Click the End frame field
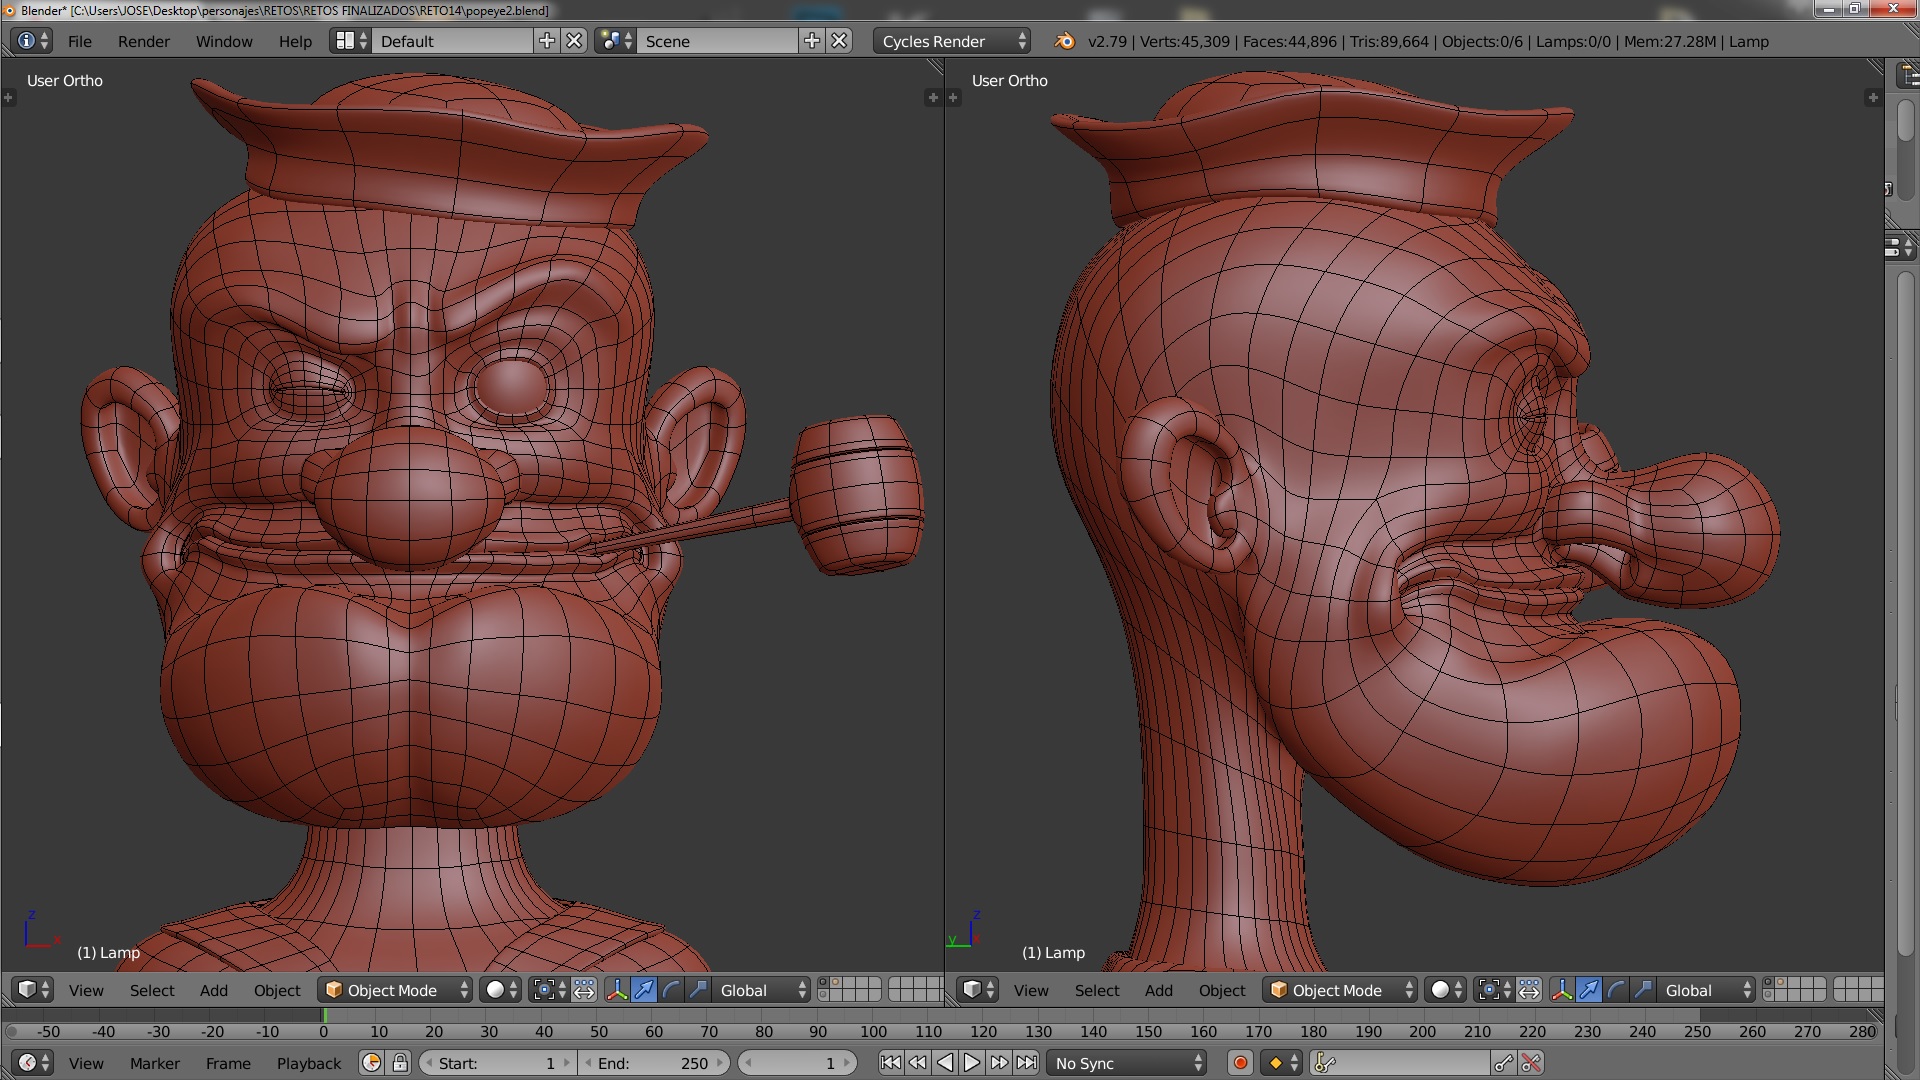Screen dimensions: 1920x1080 655,1063
